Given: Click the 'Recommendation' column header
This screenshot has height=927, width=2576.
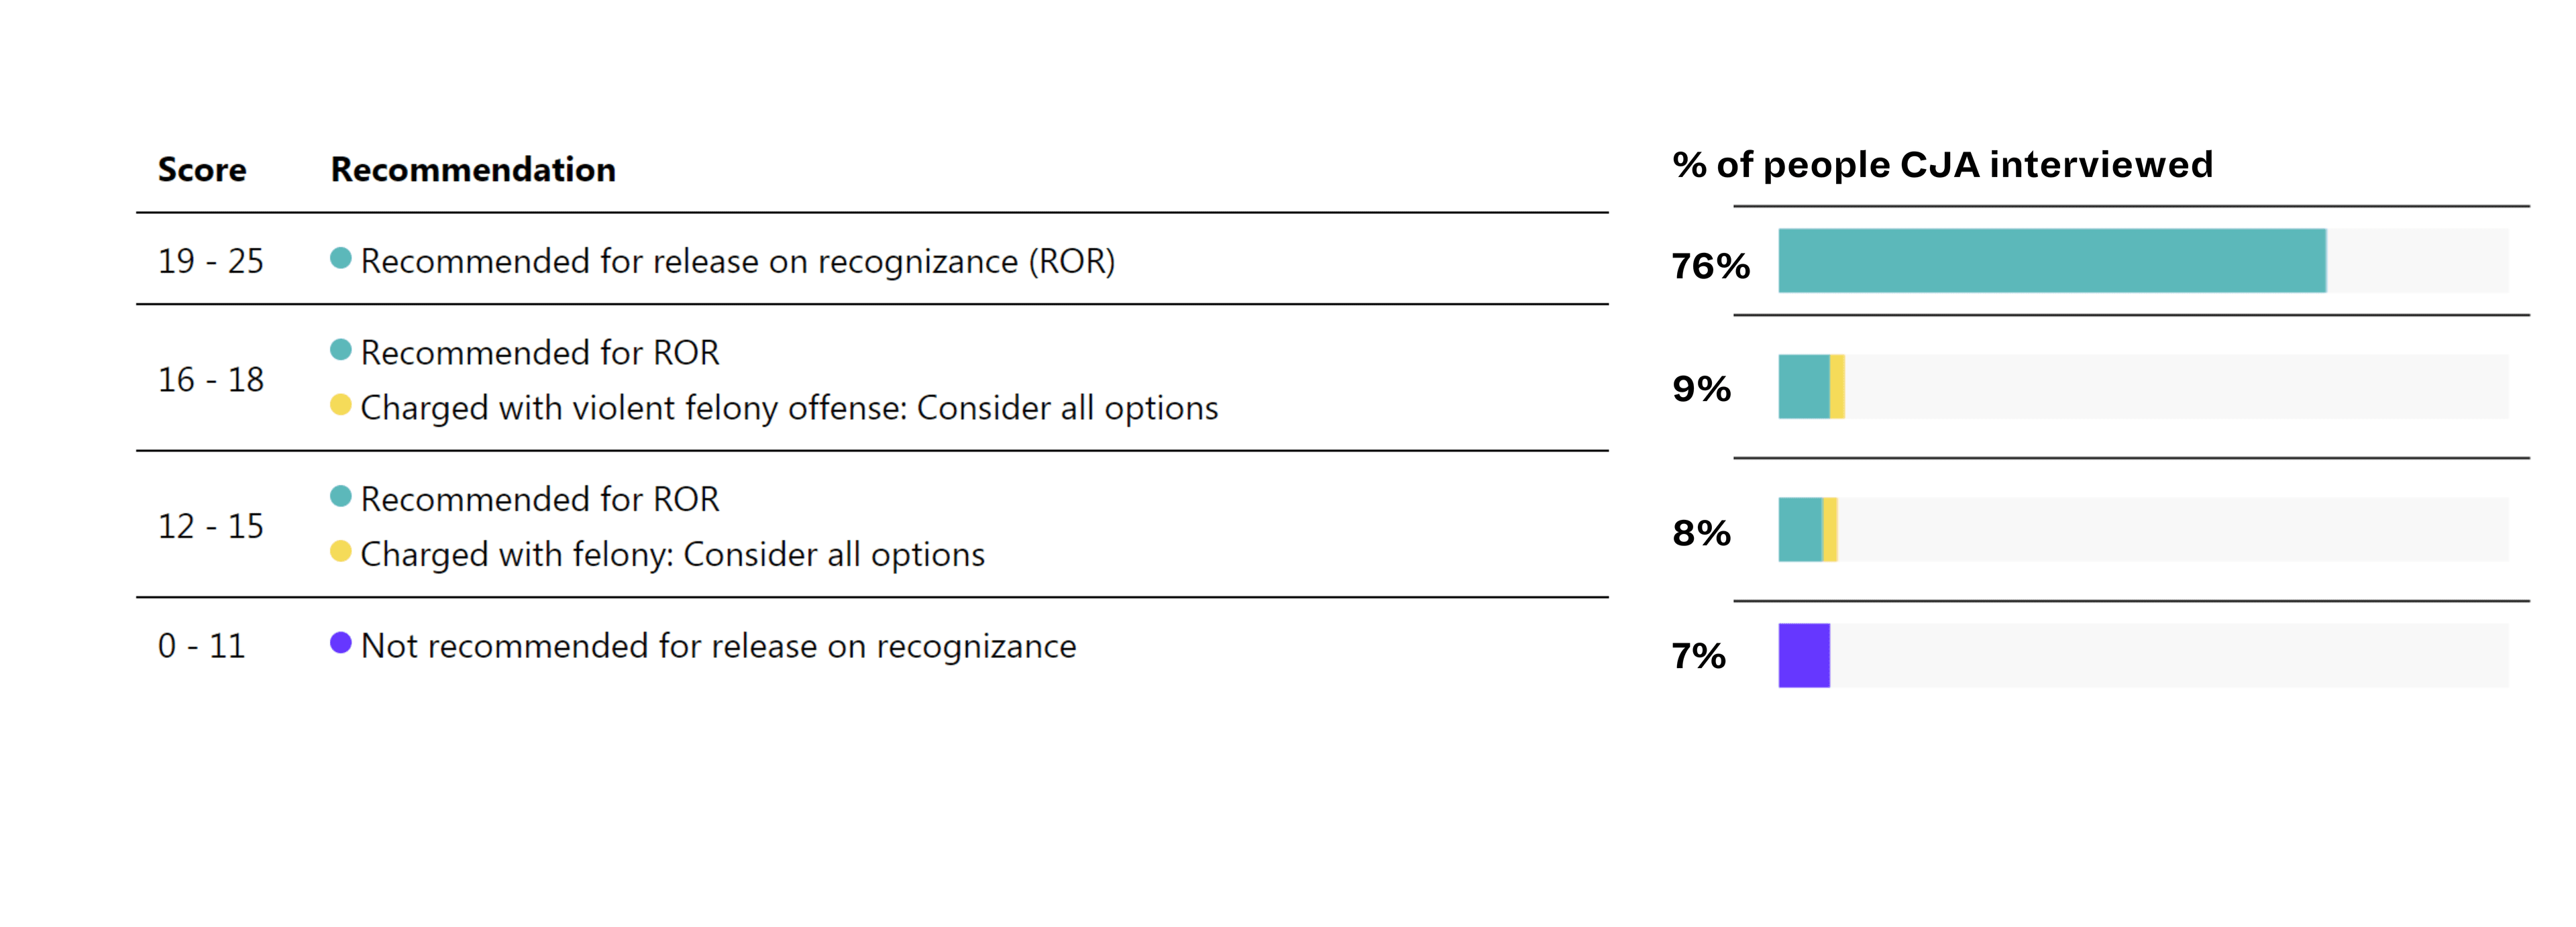Looking at the screenshot, I should coord(473,170).
